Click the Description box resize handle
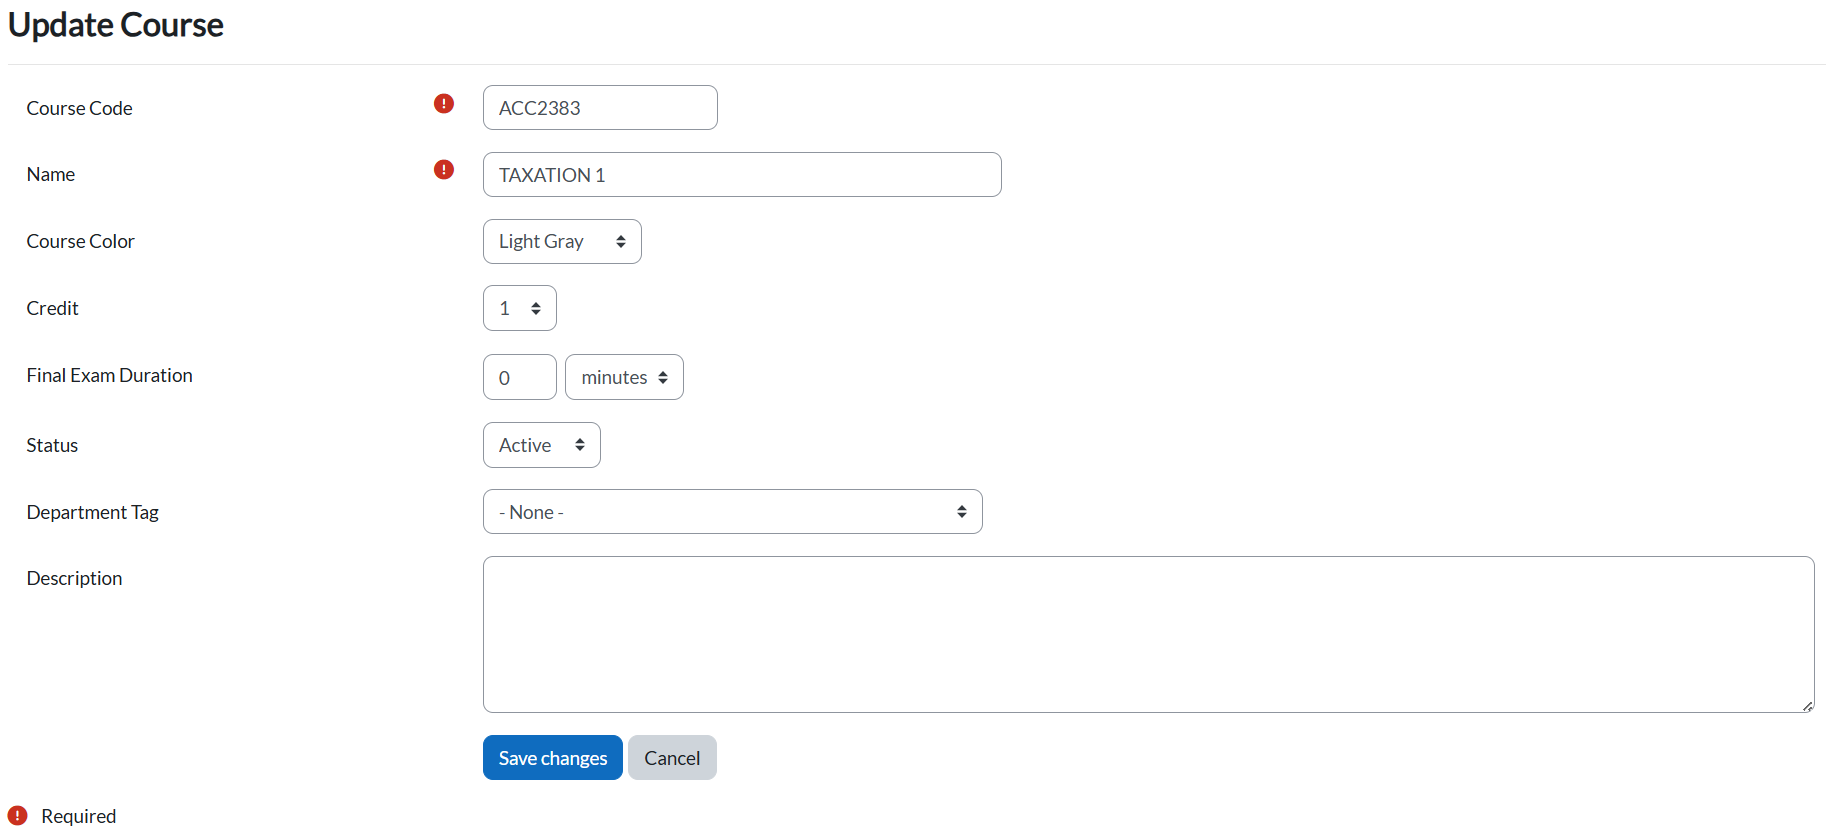The height and width of the screenshot is (827, 1826). point(1807,706)
